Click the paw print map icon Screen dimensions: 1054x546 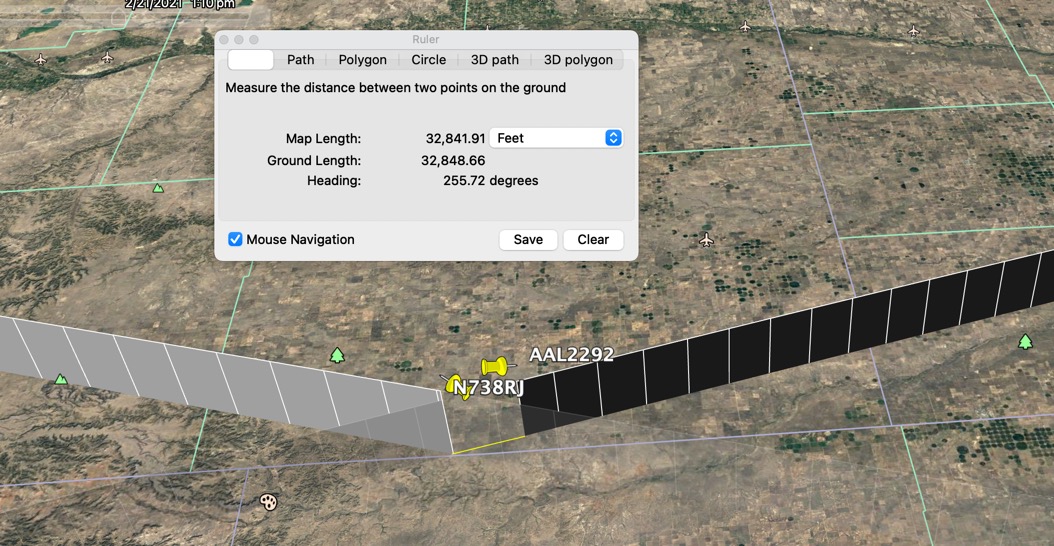pyautogui.click(x=268, y=502)
